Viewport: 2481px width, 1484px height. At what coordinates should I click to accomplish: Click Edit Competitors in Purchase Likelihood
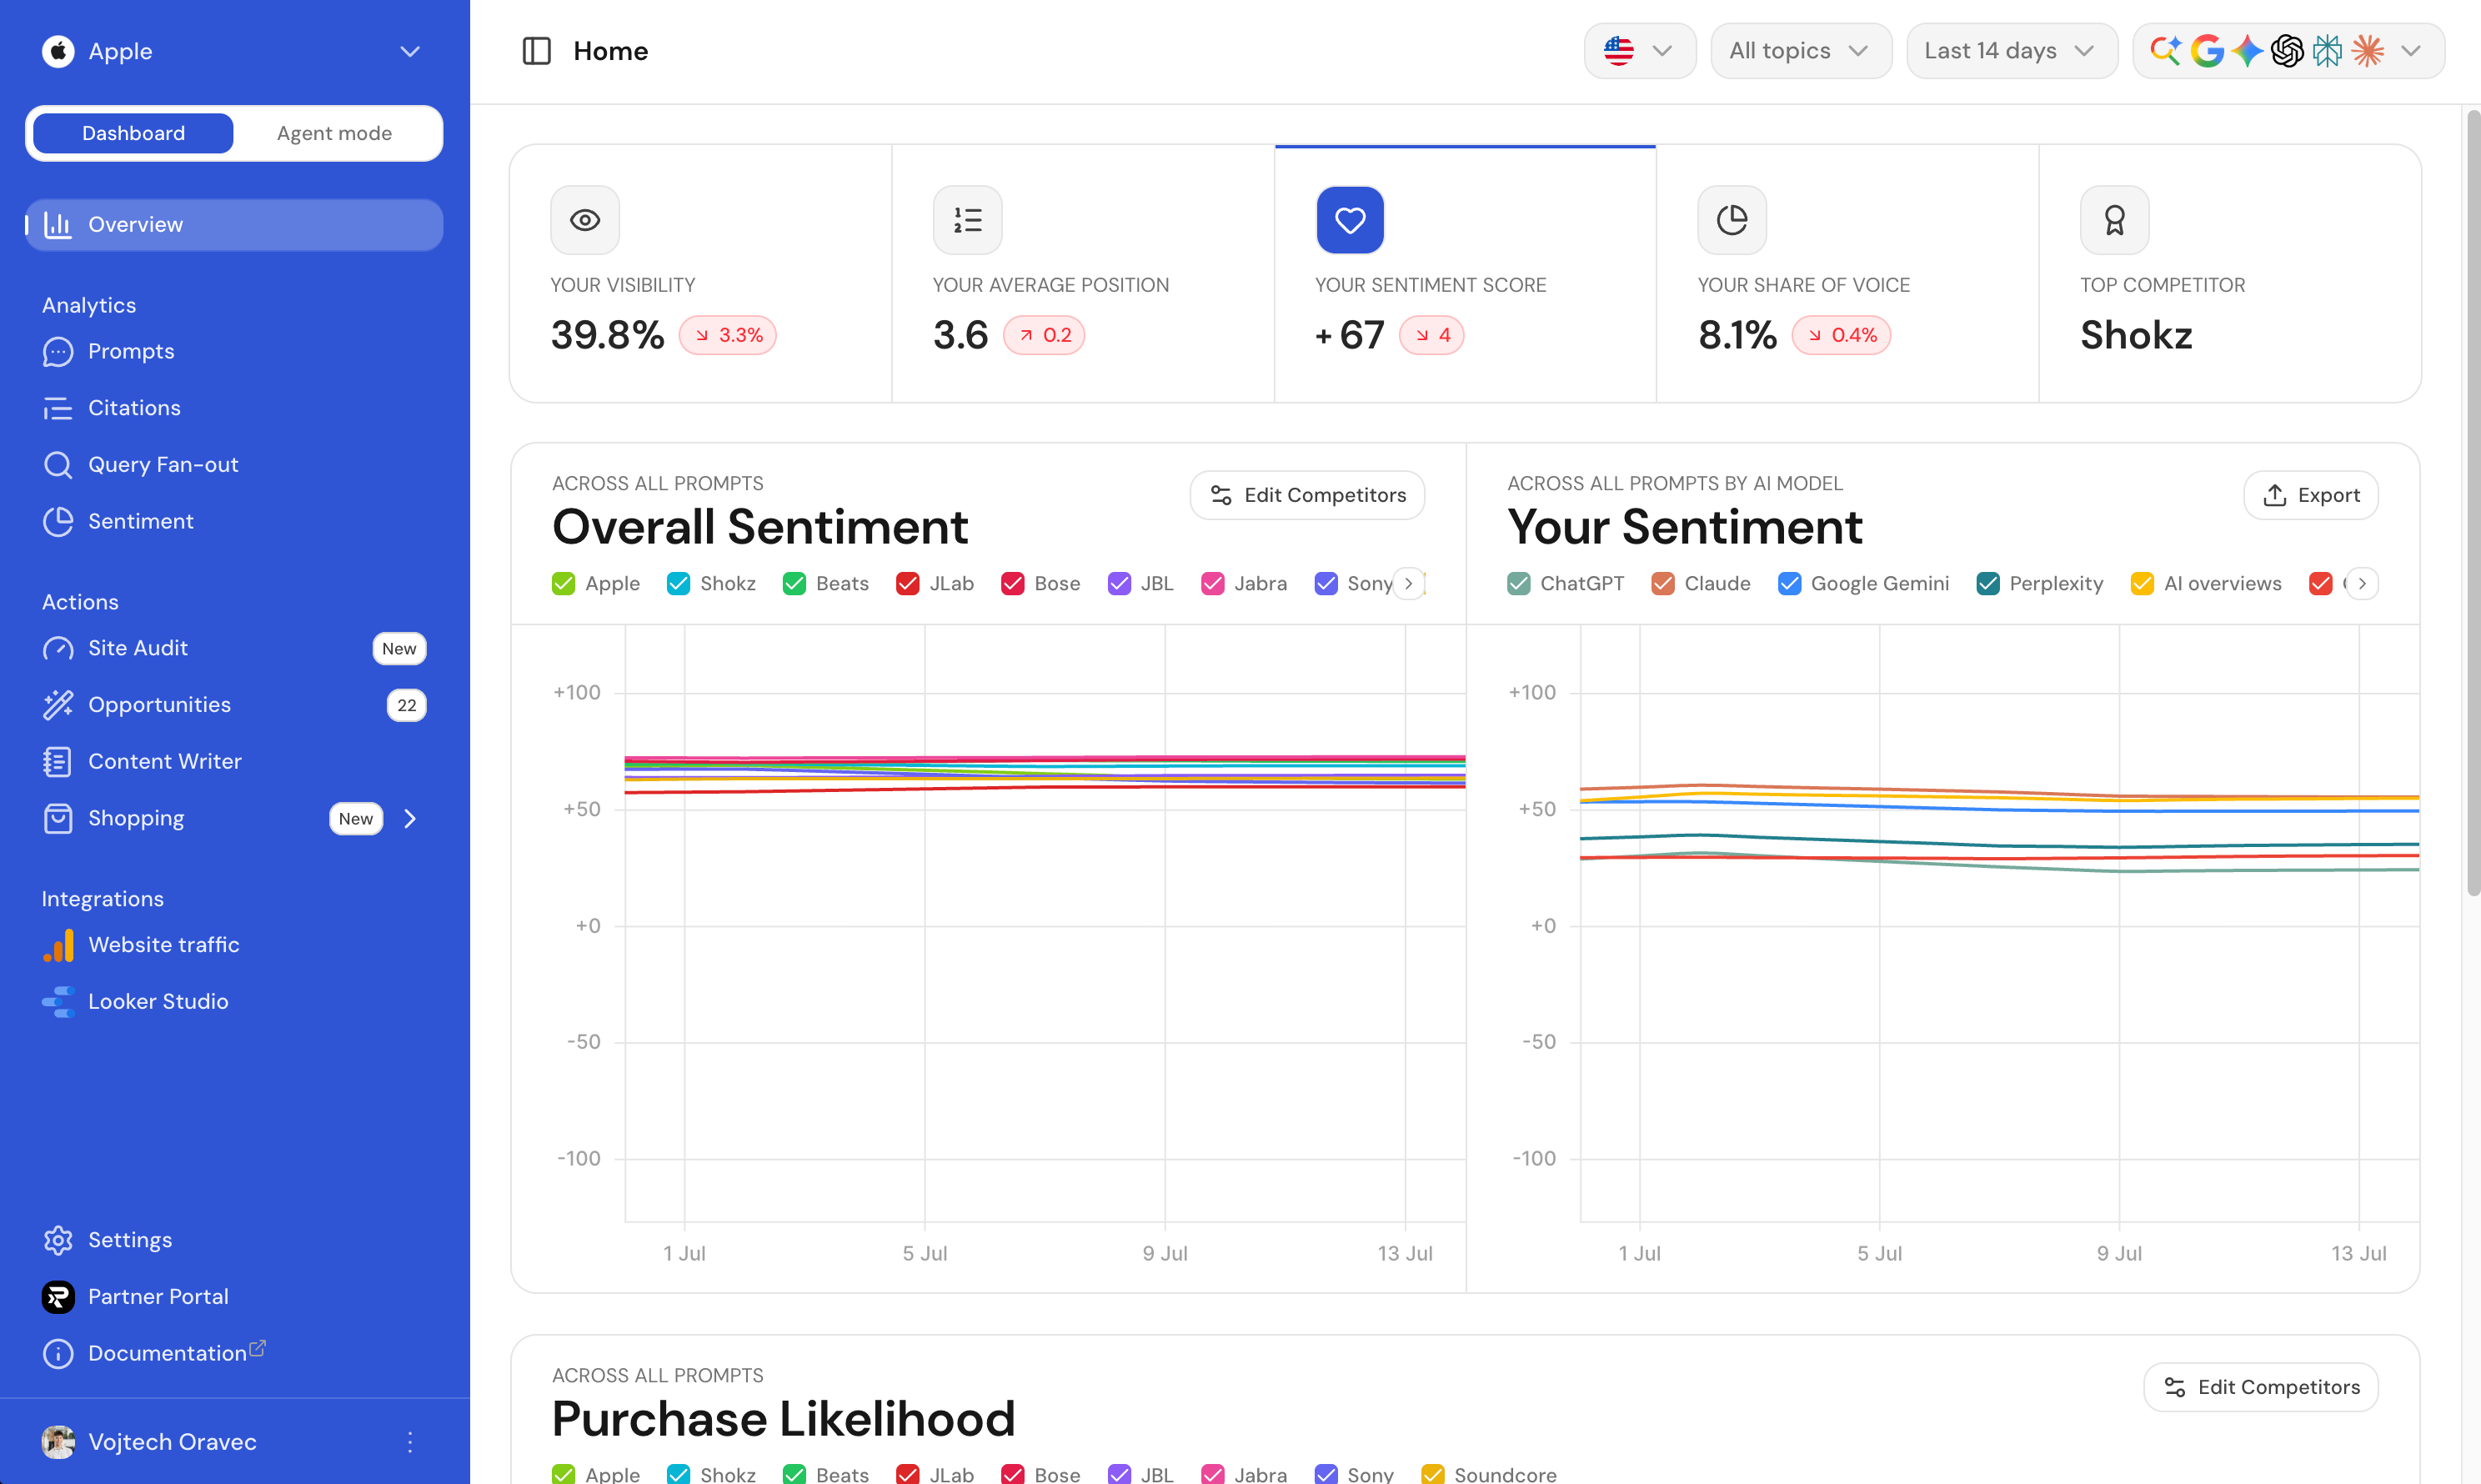[2261, 1387]
